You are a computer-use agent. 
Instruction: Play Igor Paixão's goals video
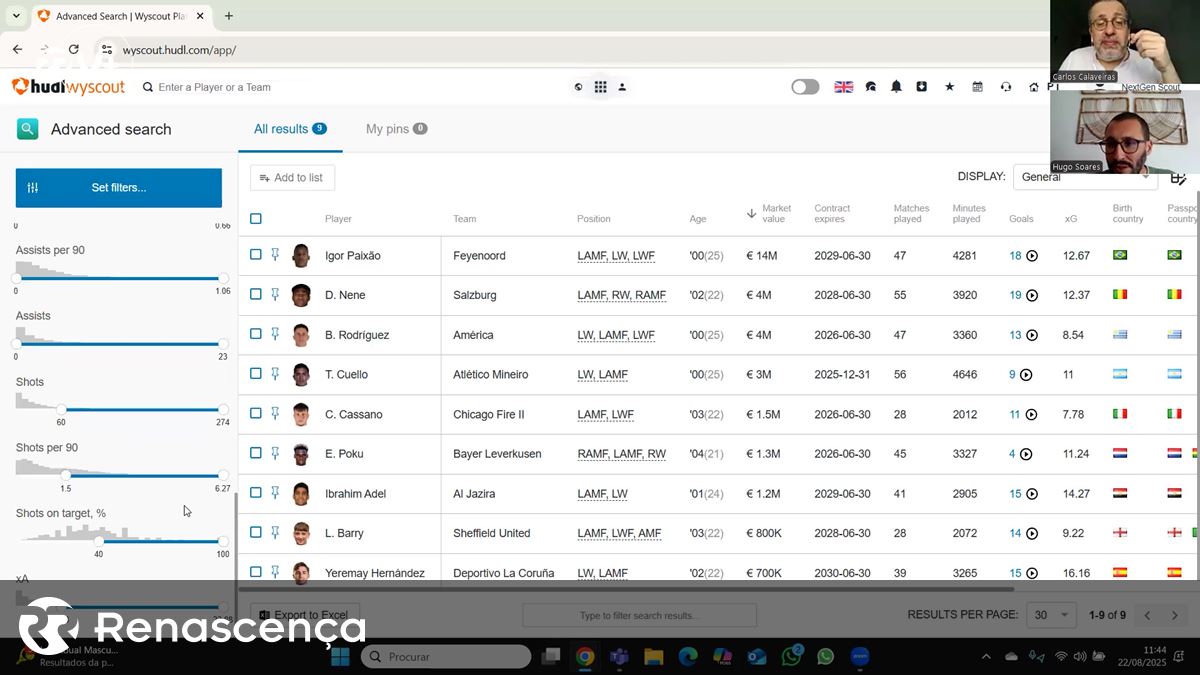point(1032,256)
